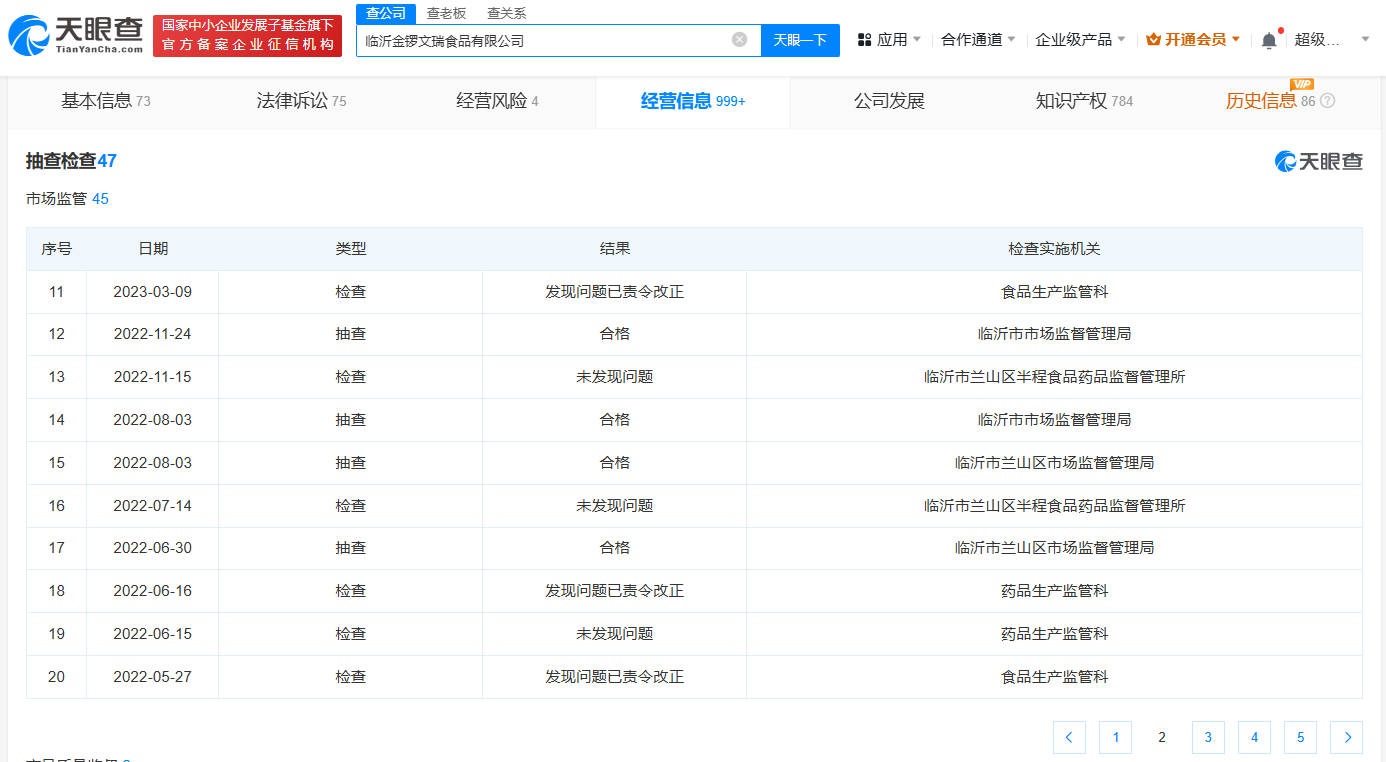Screen dimensions: 1386x762
Task: Clear the search box with the X icon
Action: pyautogui.click(x=739, y=39)
